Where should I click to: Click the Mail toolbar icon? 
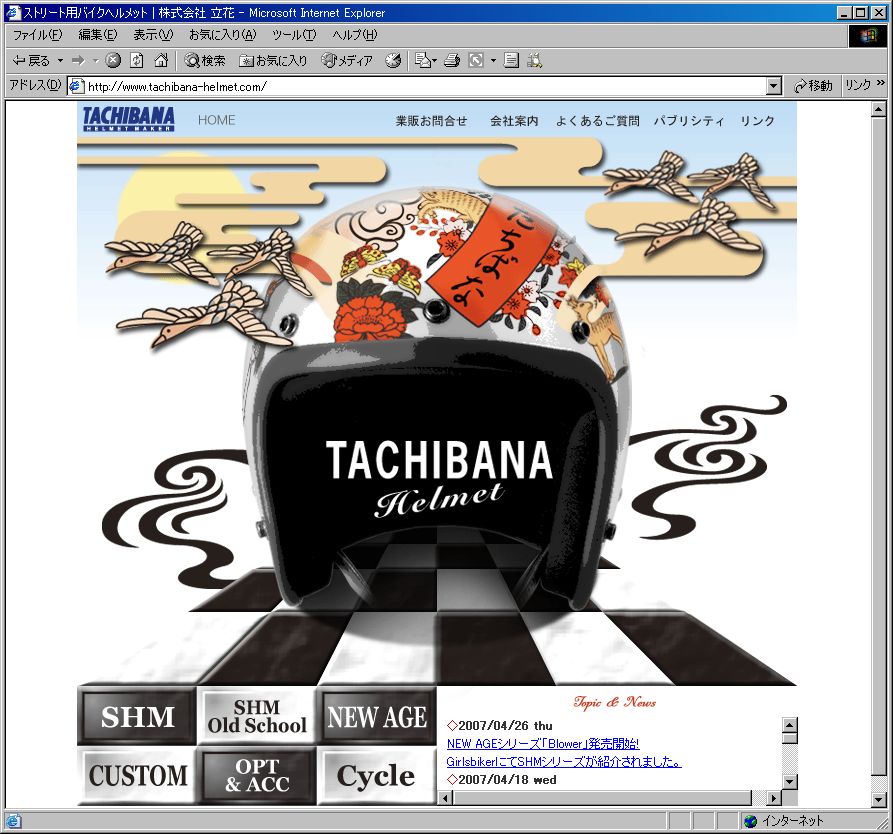coord(422,60)
